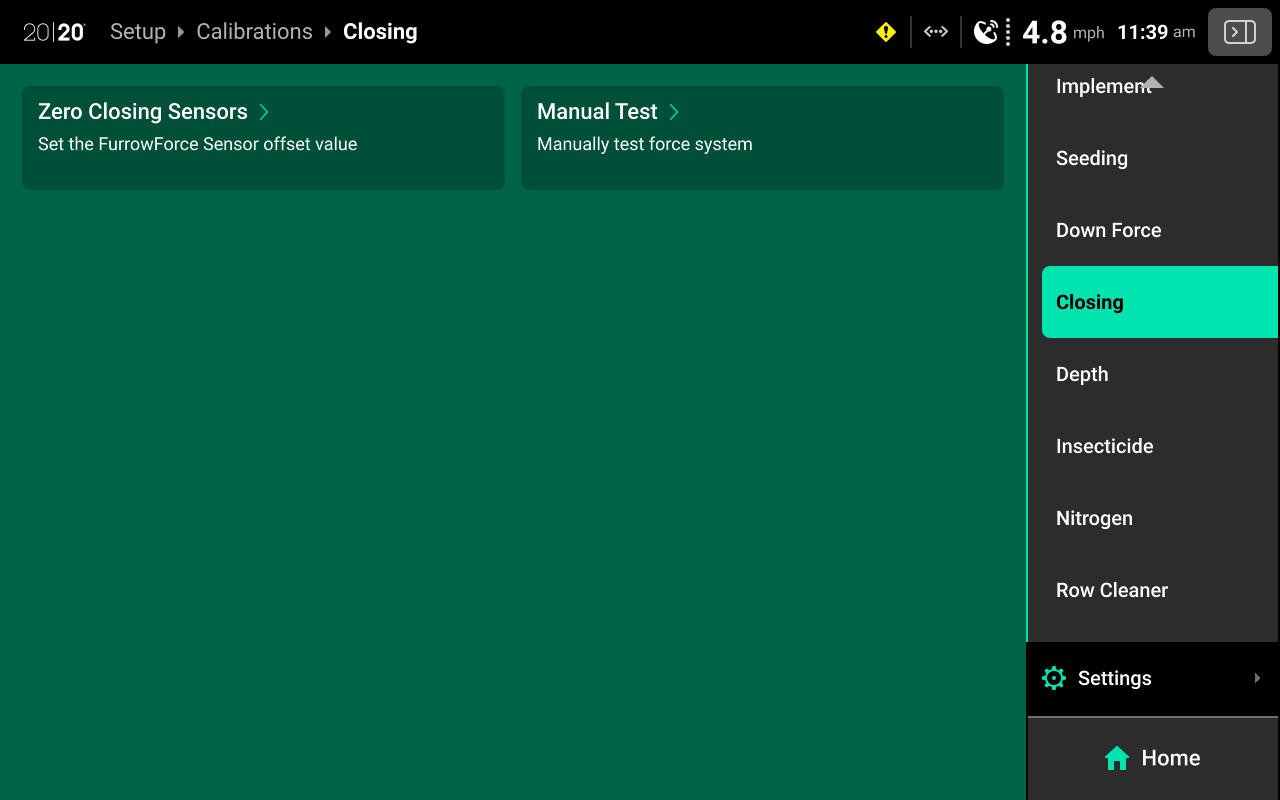Click the yellow warning diamond icon
1280x800 pixels.
(x=886, y=32)
